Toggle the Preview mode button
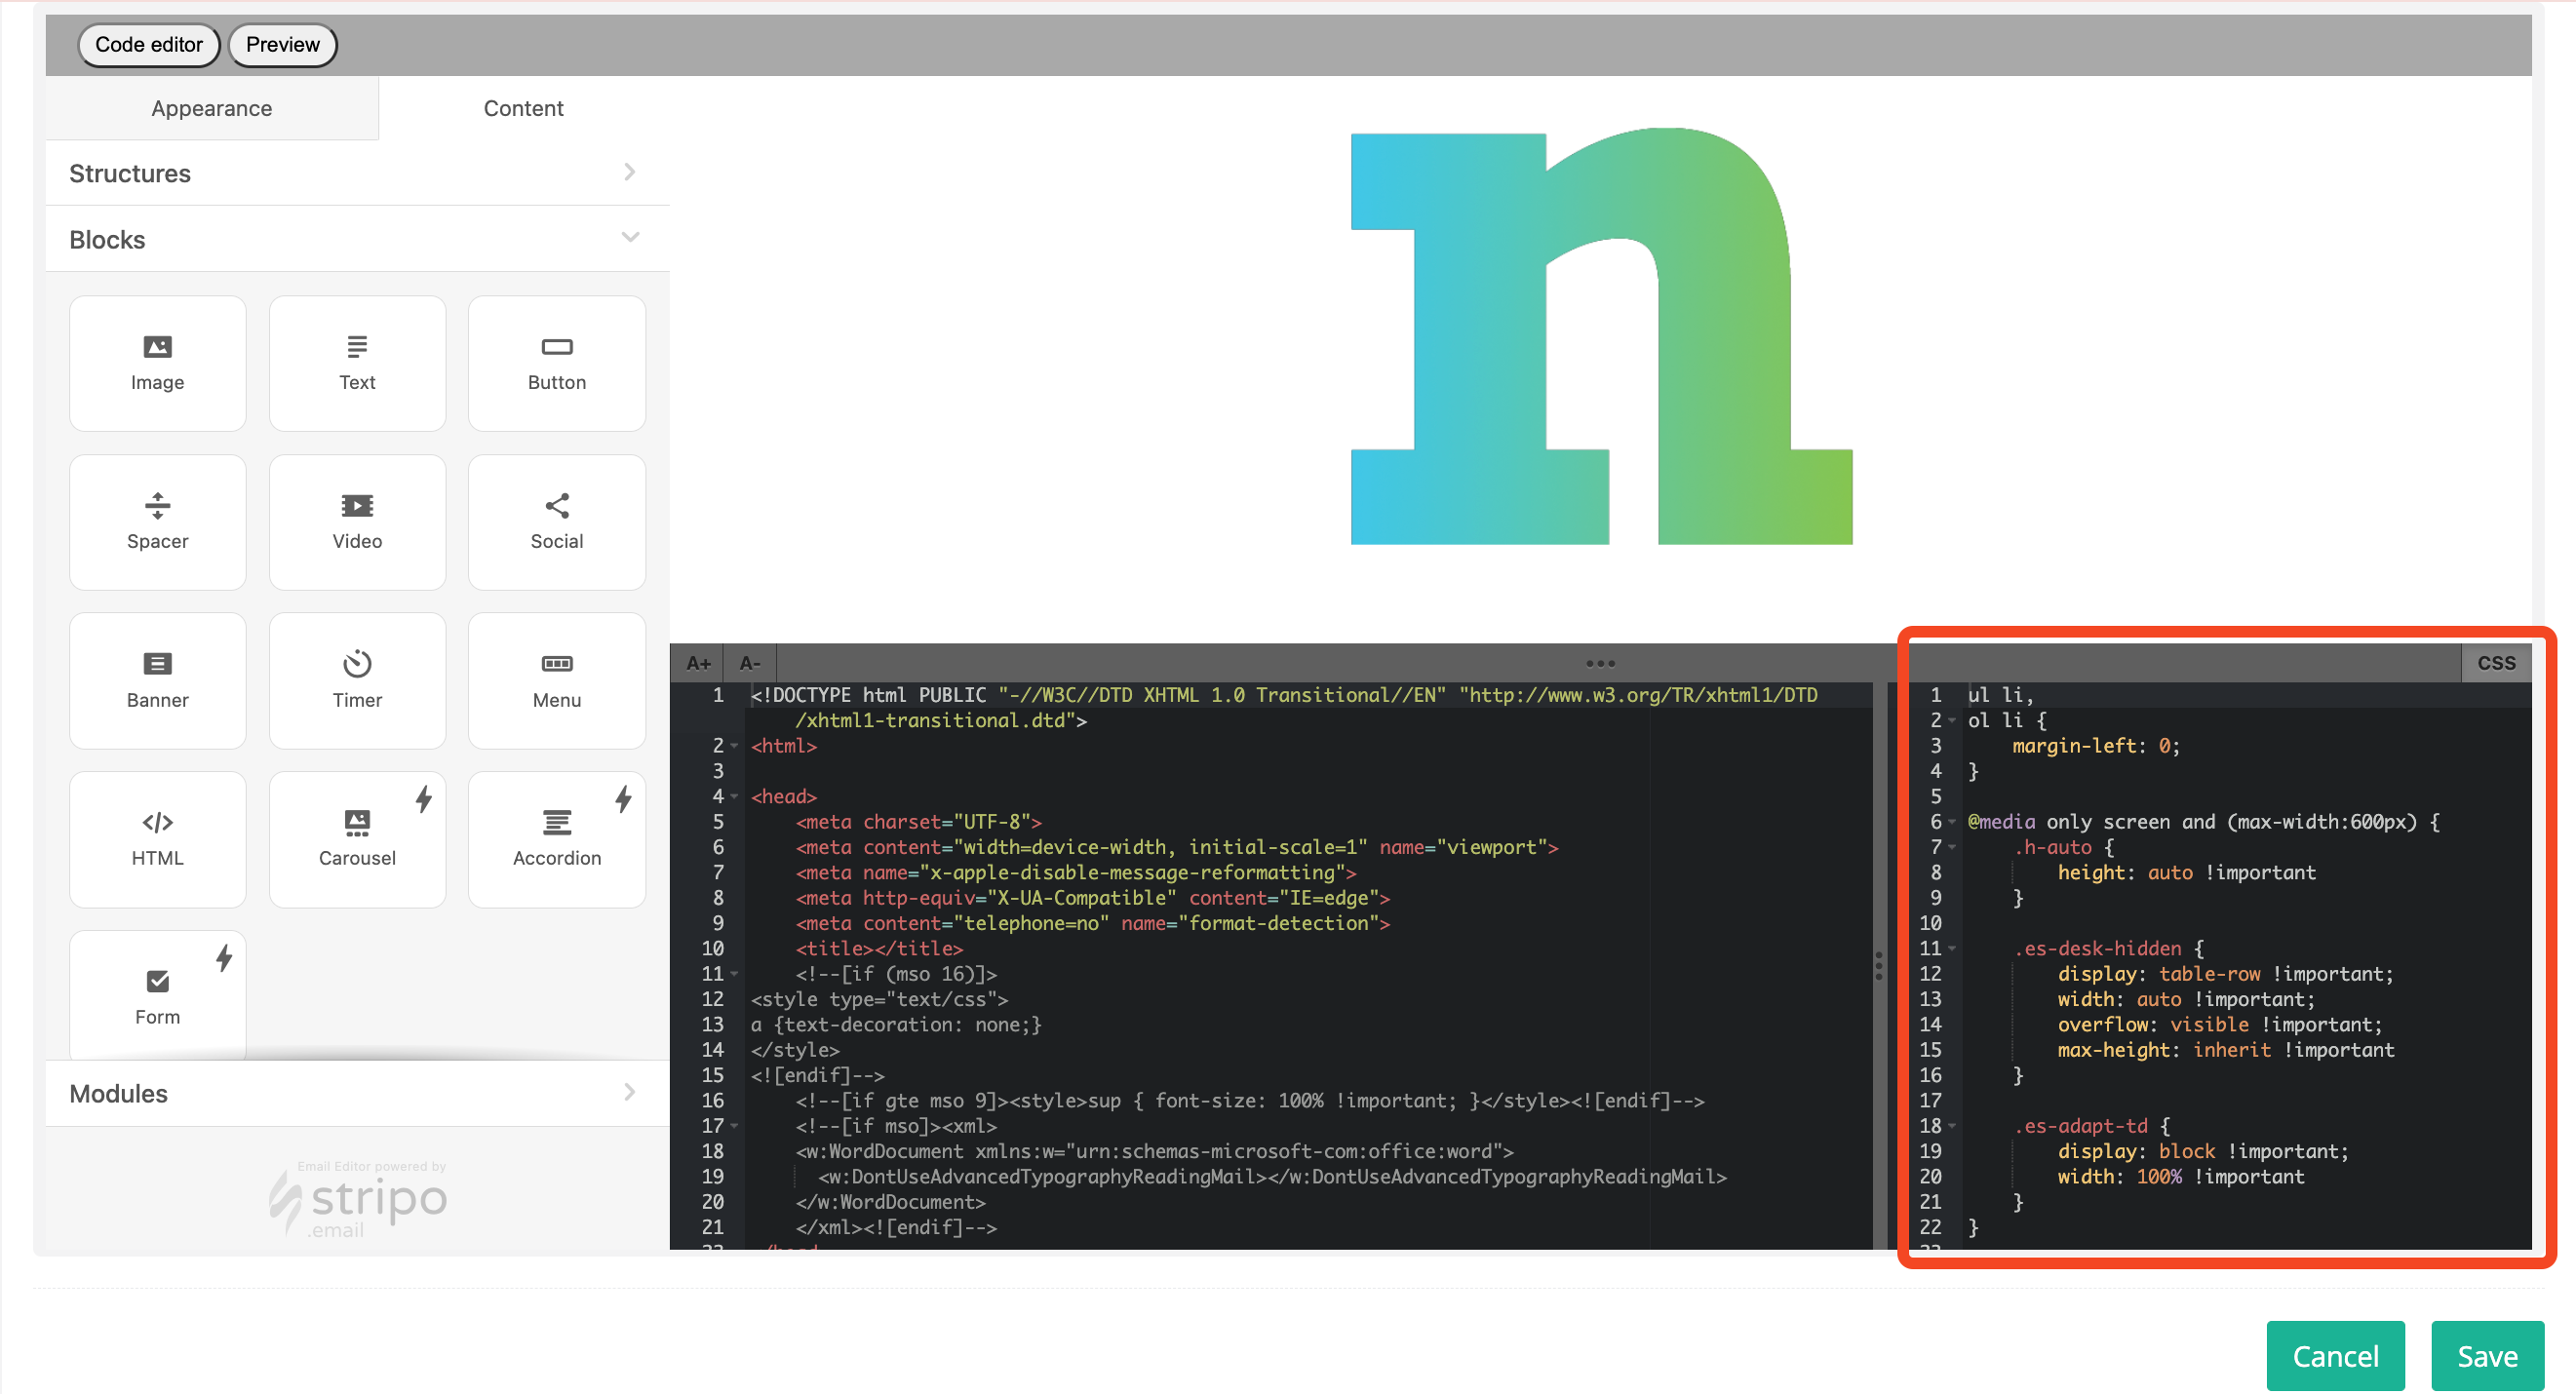Viewport: 2576px width, 1394px height. (282, 45)
